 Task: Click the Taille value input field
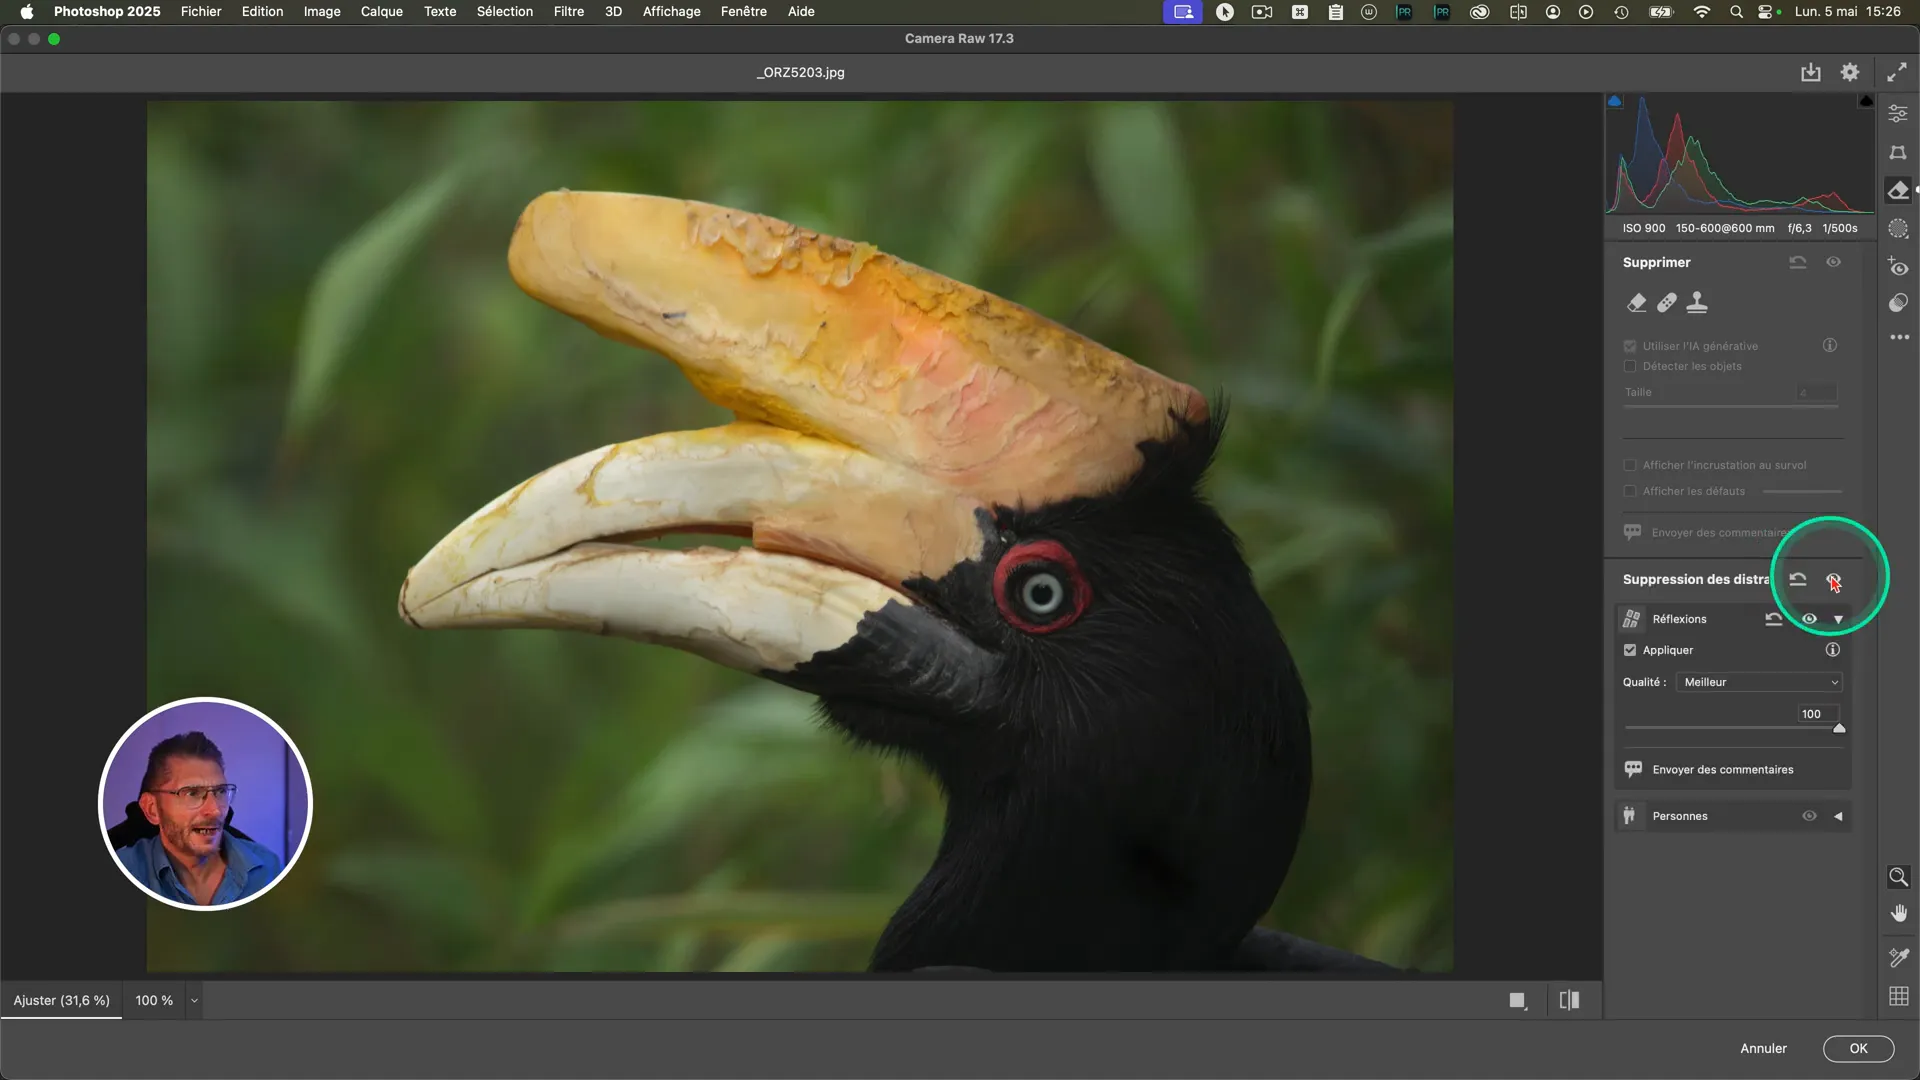(1817, 392)
